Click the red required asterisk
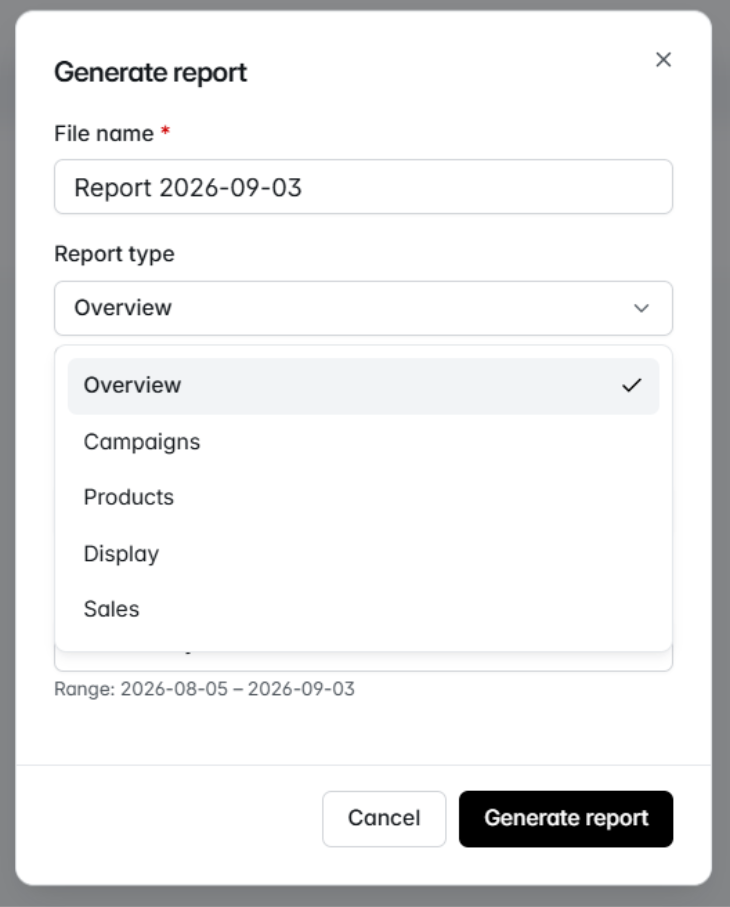The width and height of the screenshot is (730, 907). coord(165,131)
